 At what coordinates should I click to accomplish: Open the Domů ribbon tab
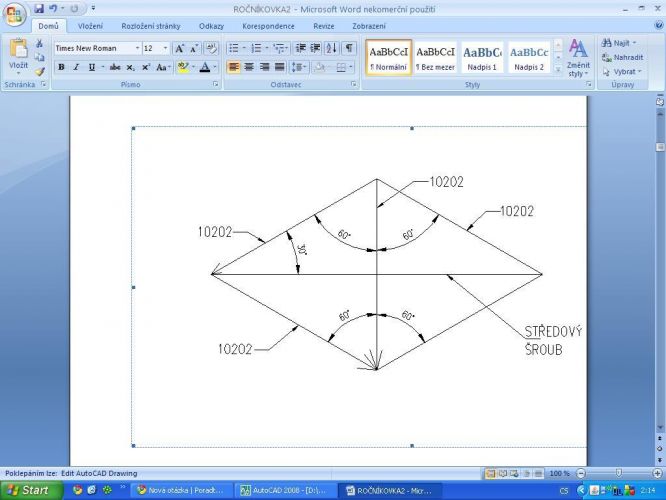click(x=48, y=26)
